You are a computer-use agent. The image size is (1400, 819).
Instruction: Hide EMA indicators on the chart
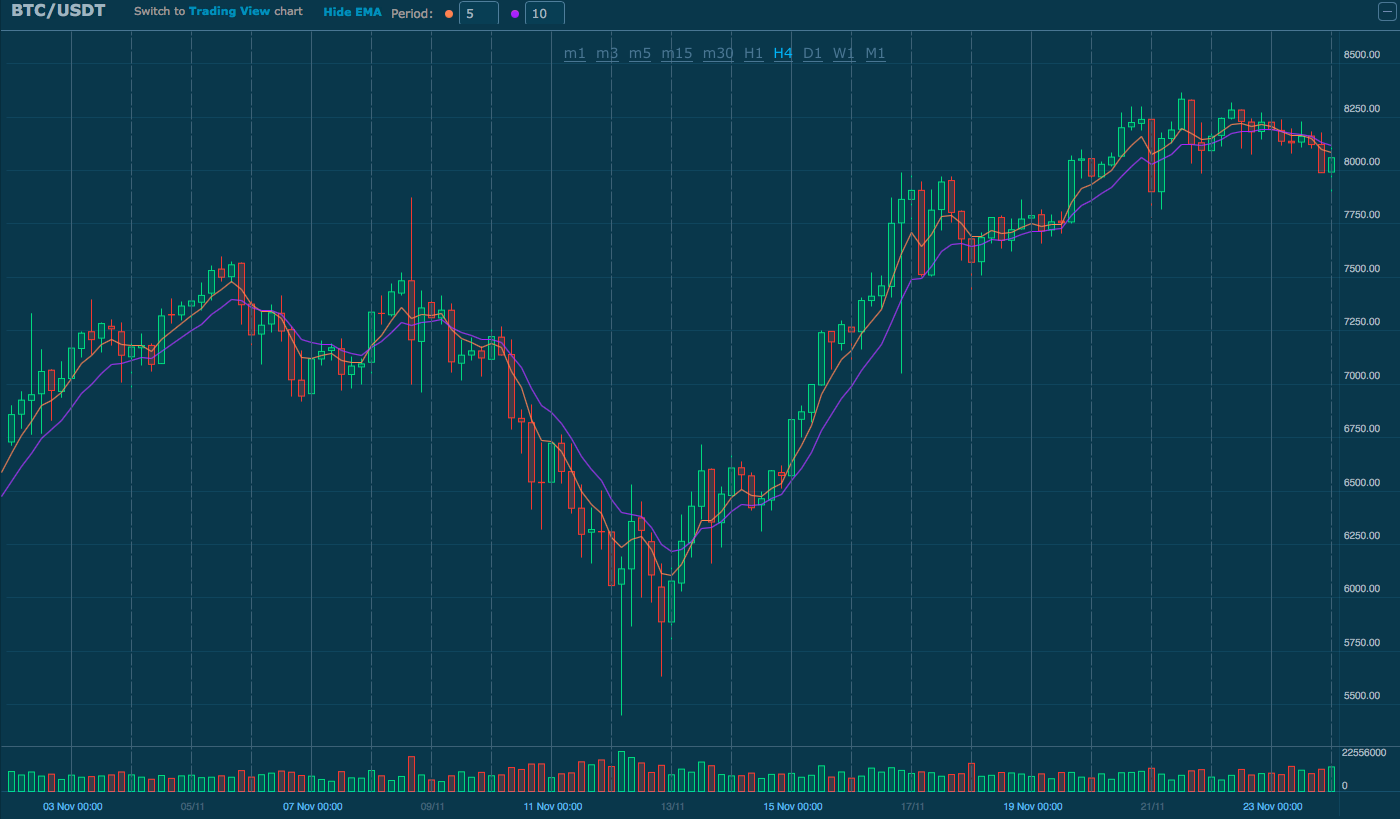[x=352, y=12]
